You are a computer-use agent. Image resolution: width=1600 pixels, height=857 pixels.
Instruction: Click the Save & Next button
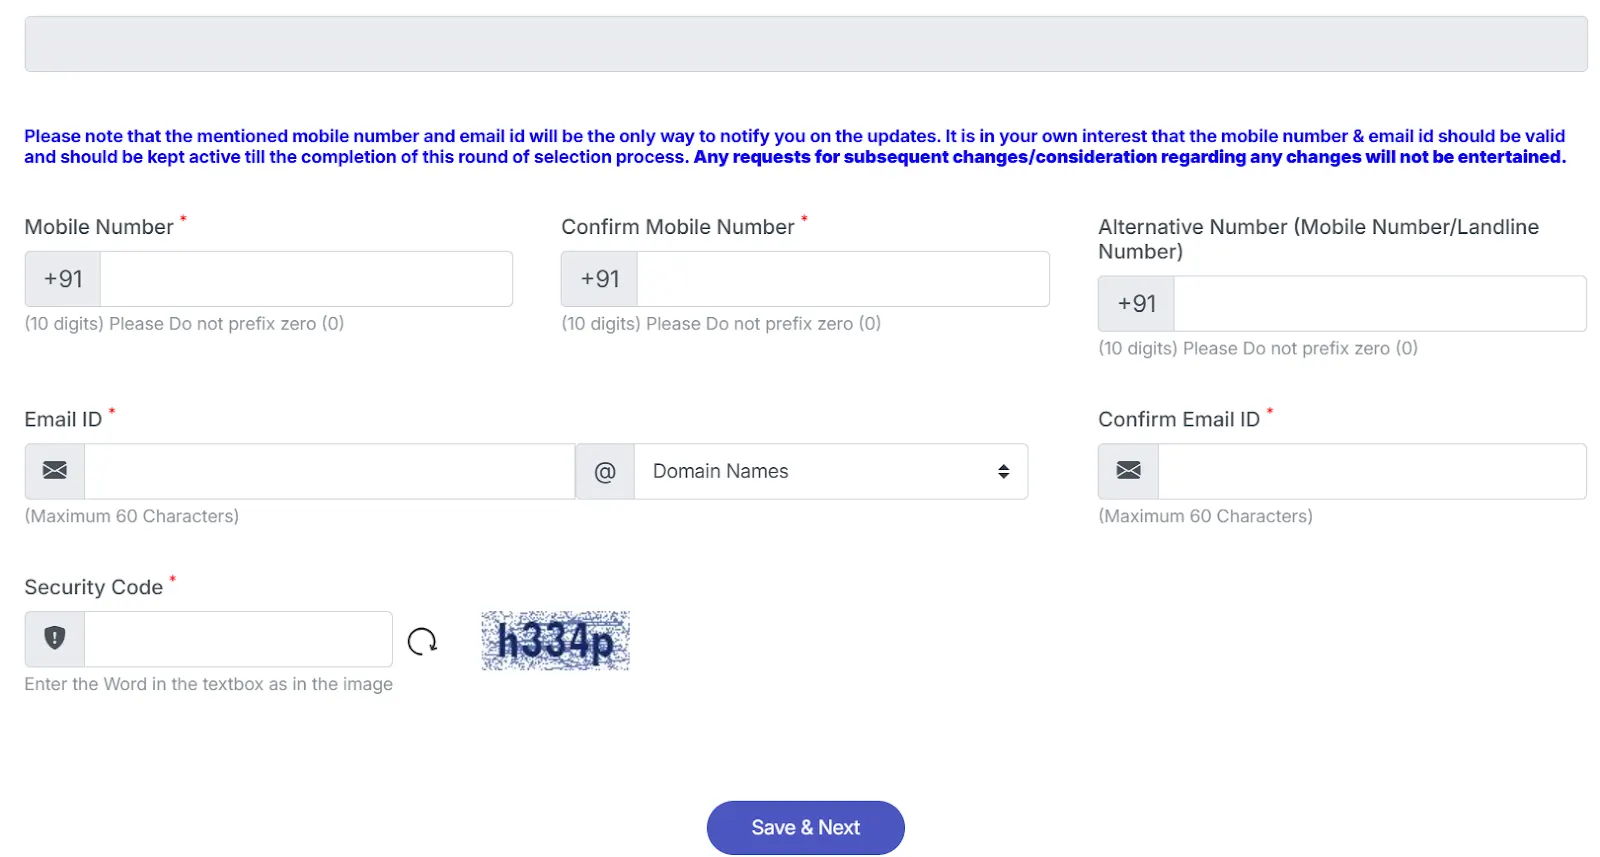pyautogui.click(x=805, y=827)
